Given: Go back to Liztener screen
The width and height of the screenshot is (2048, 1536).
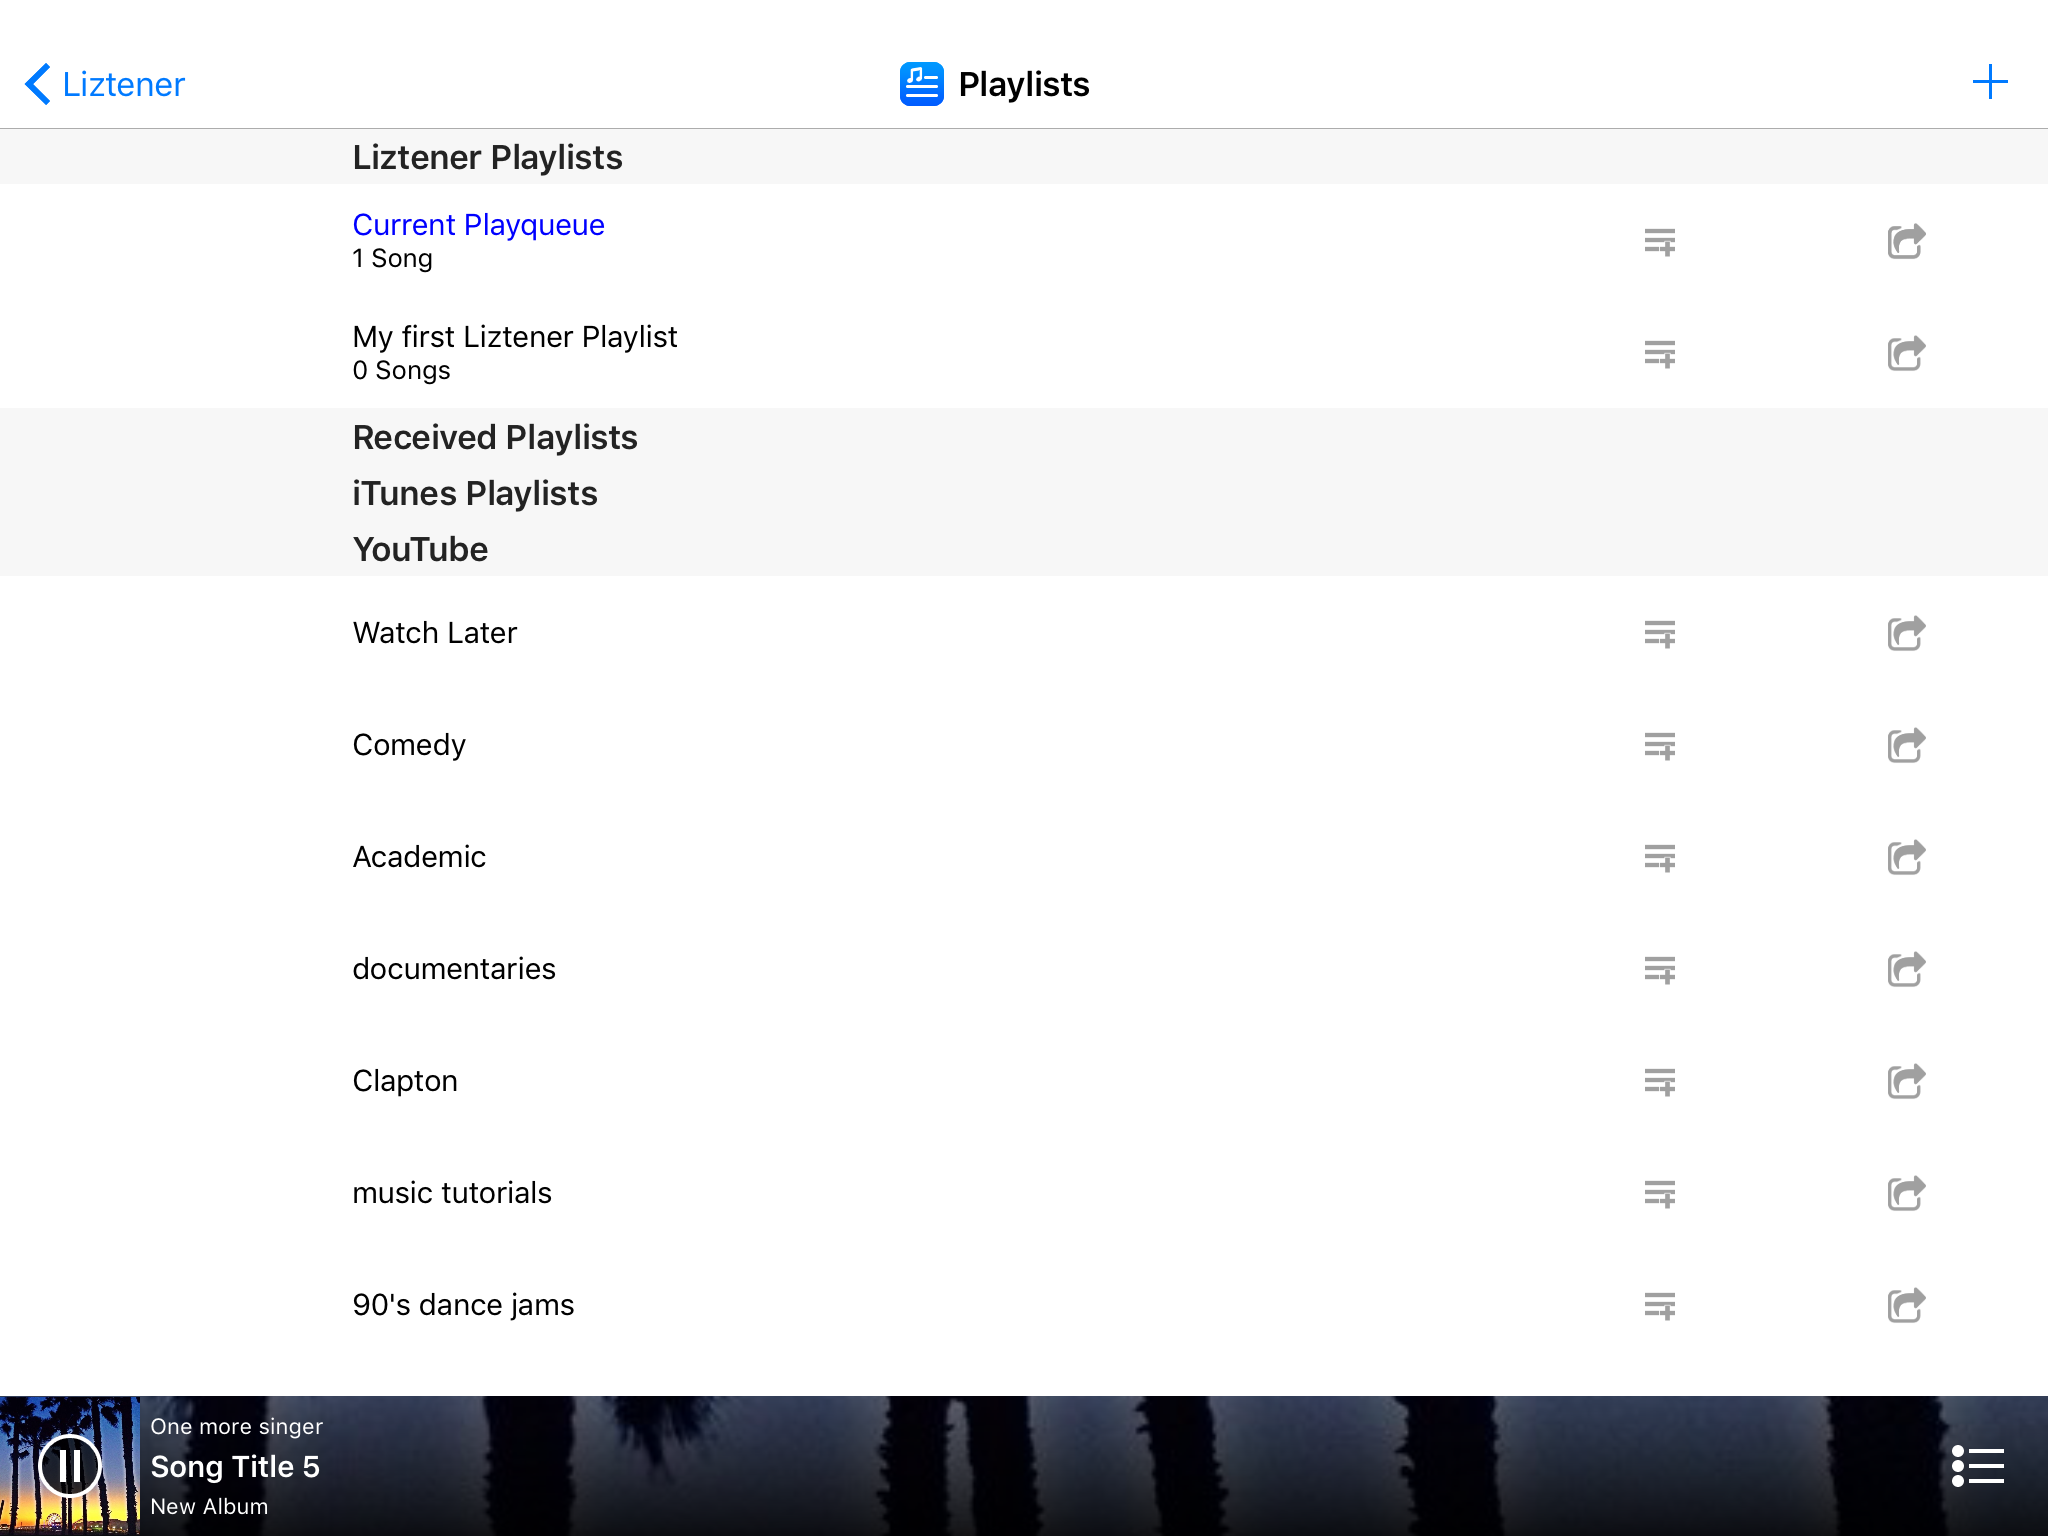Looking at the screenshot, I should tap(105, 84).
